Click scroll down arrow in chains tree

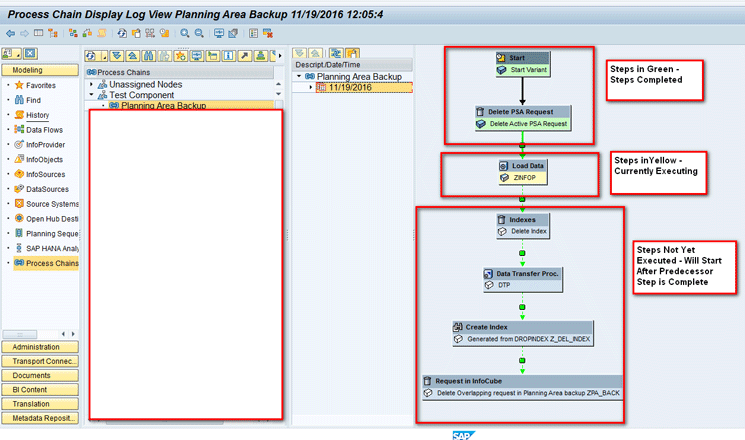(x=278, y=94)
